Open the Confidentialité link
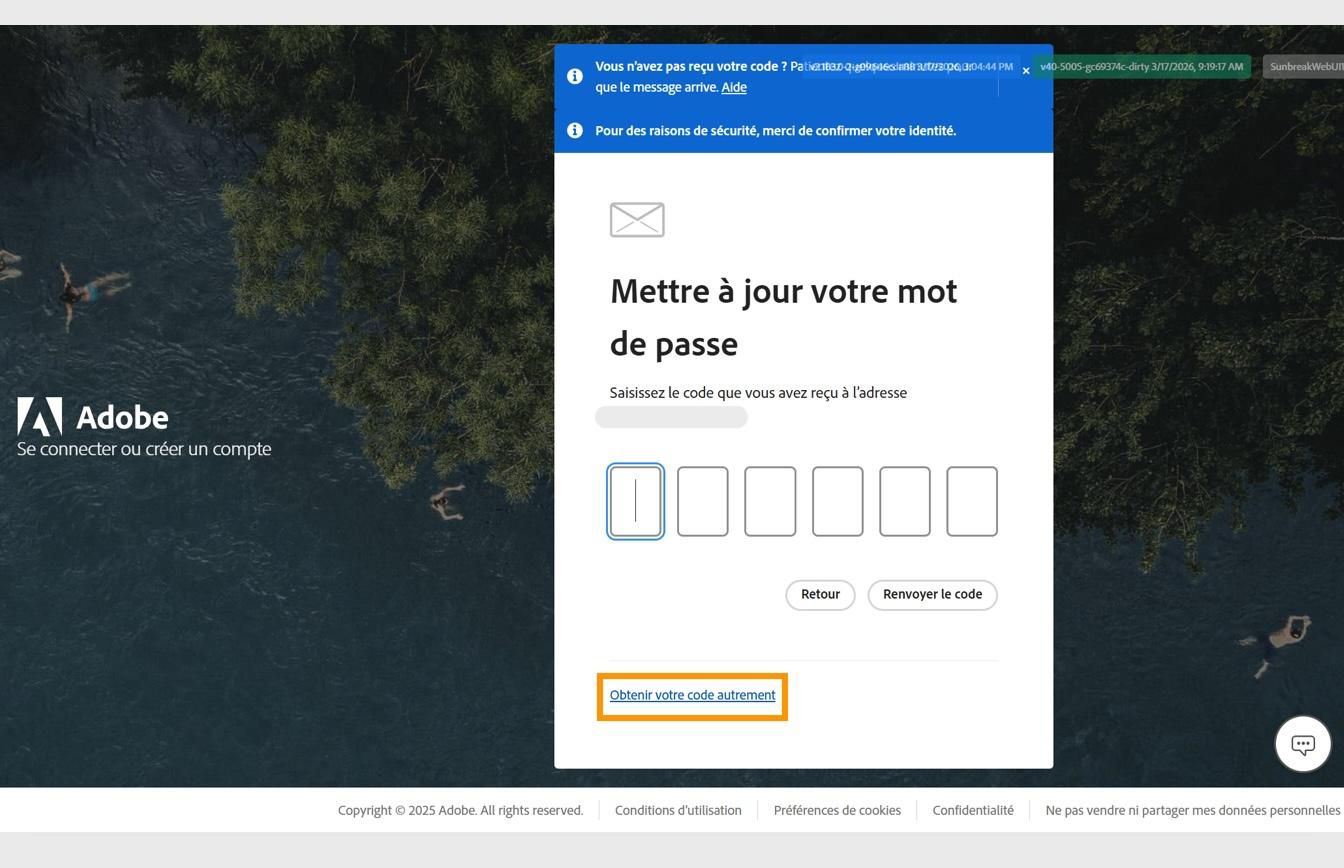1344x868 pixels. 972,810
